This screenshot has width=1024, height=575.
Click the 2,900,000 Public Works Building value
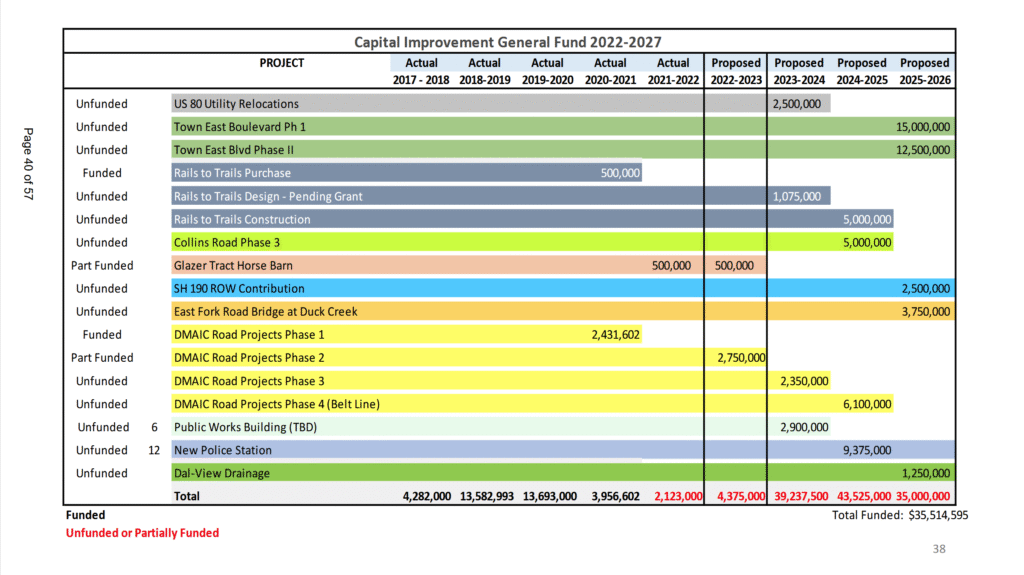[805, 427]
